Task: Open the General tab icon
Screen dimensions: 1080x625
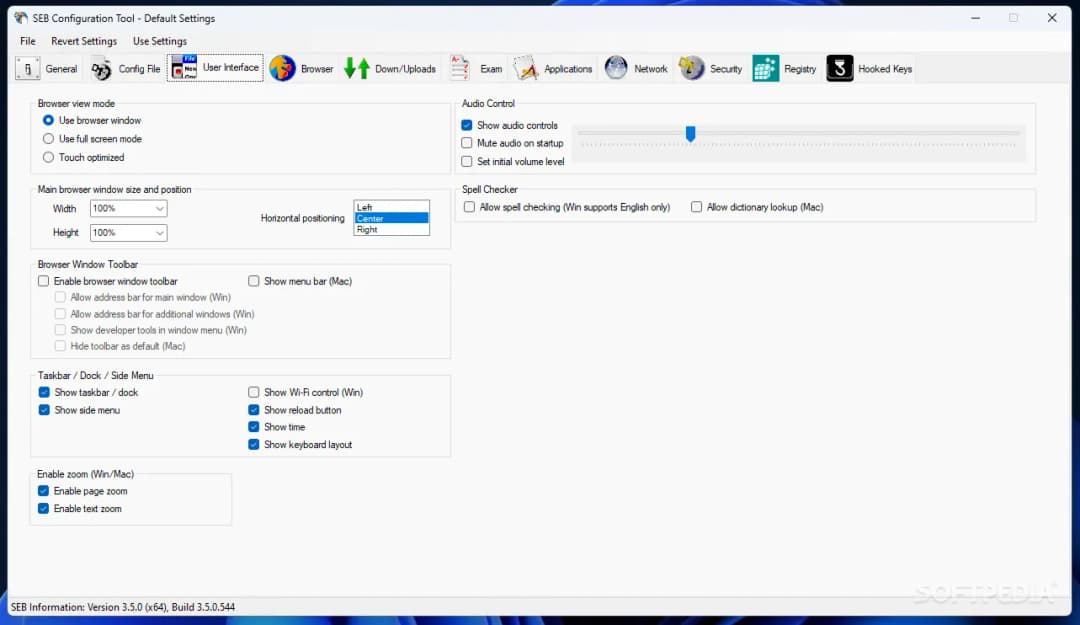Action: [28, 69]
